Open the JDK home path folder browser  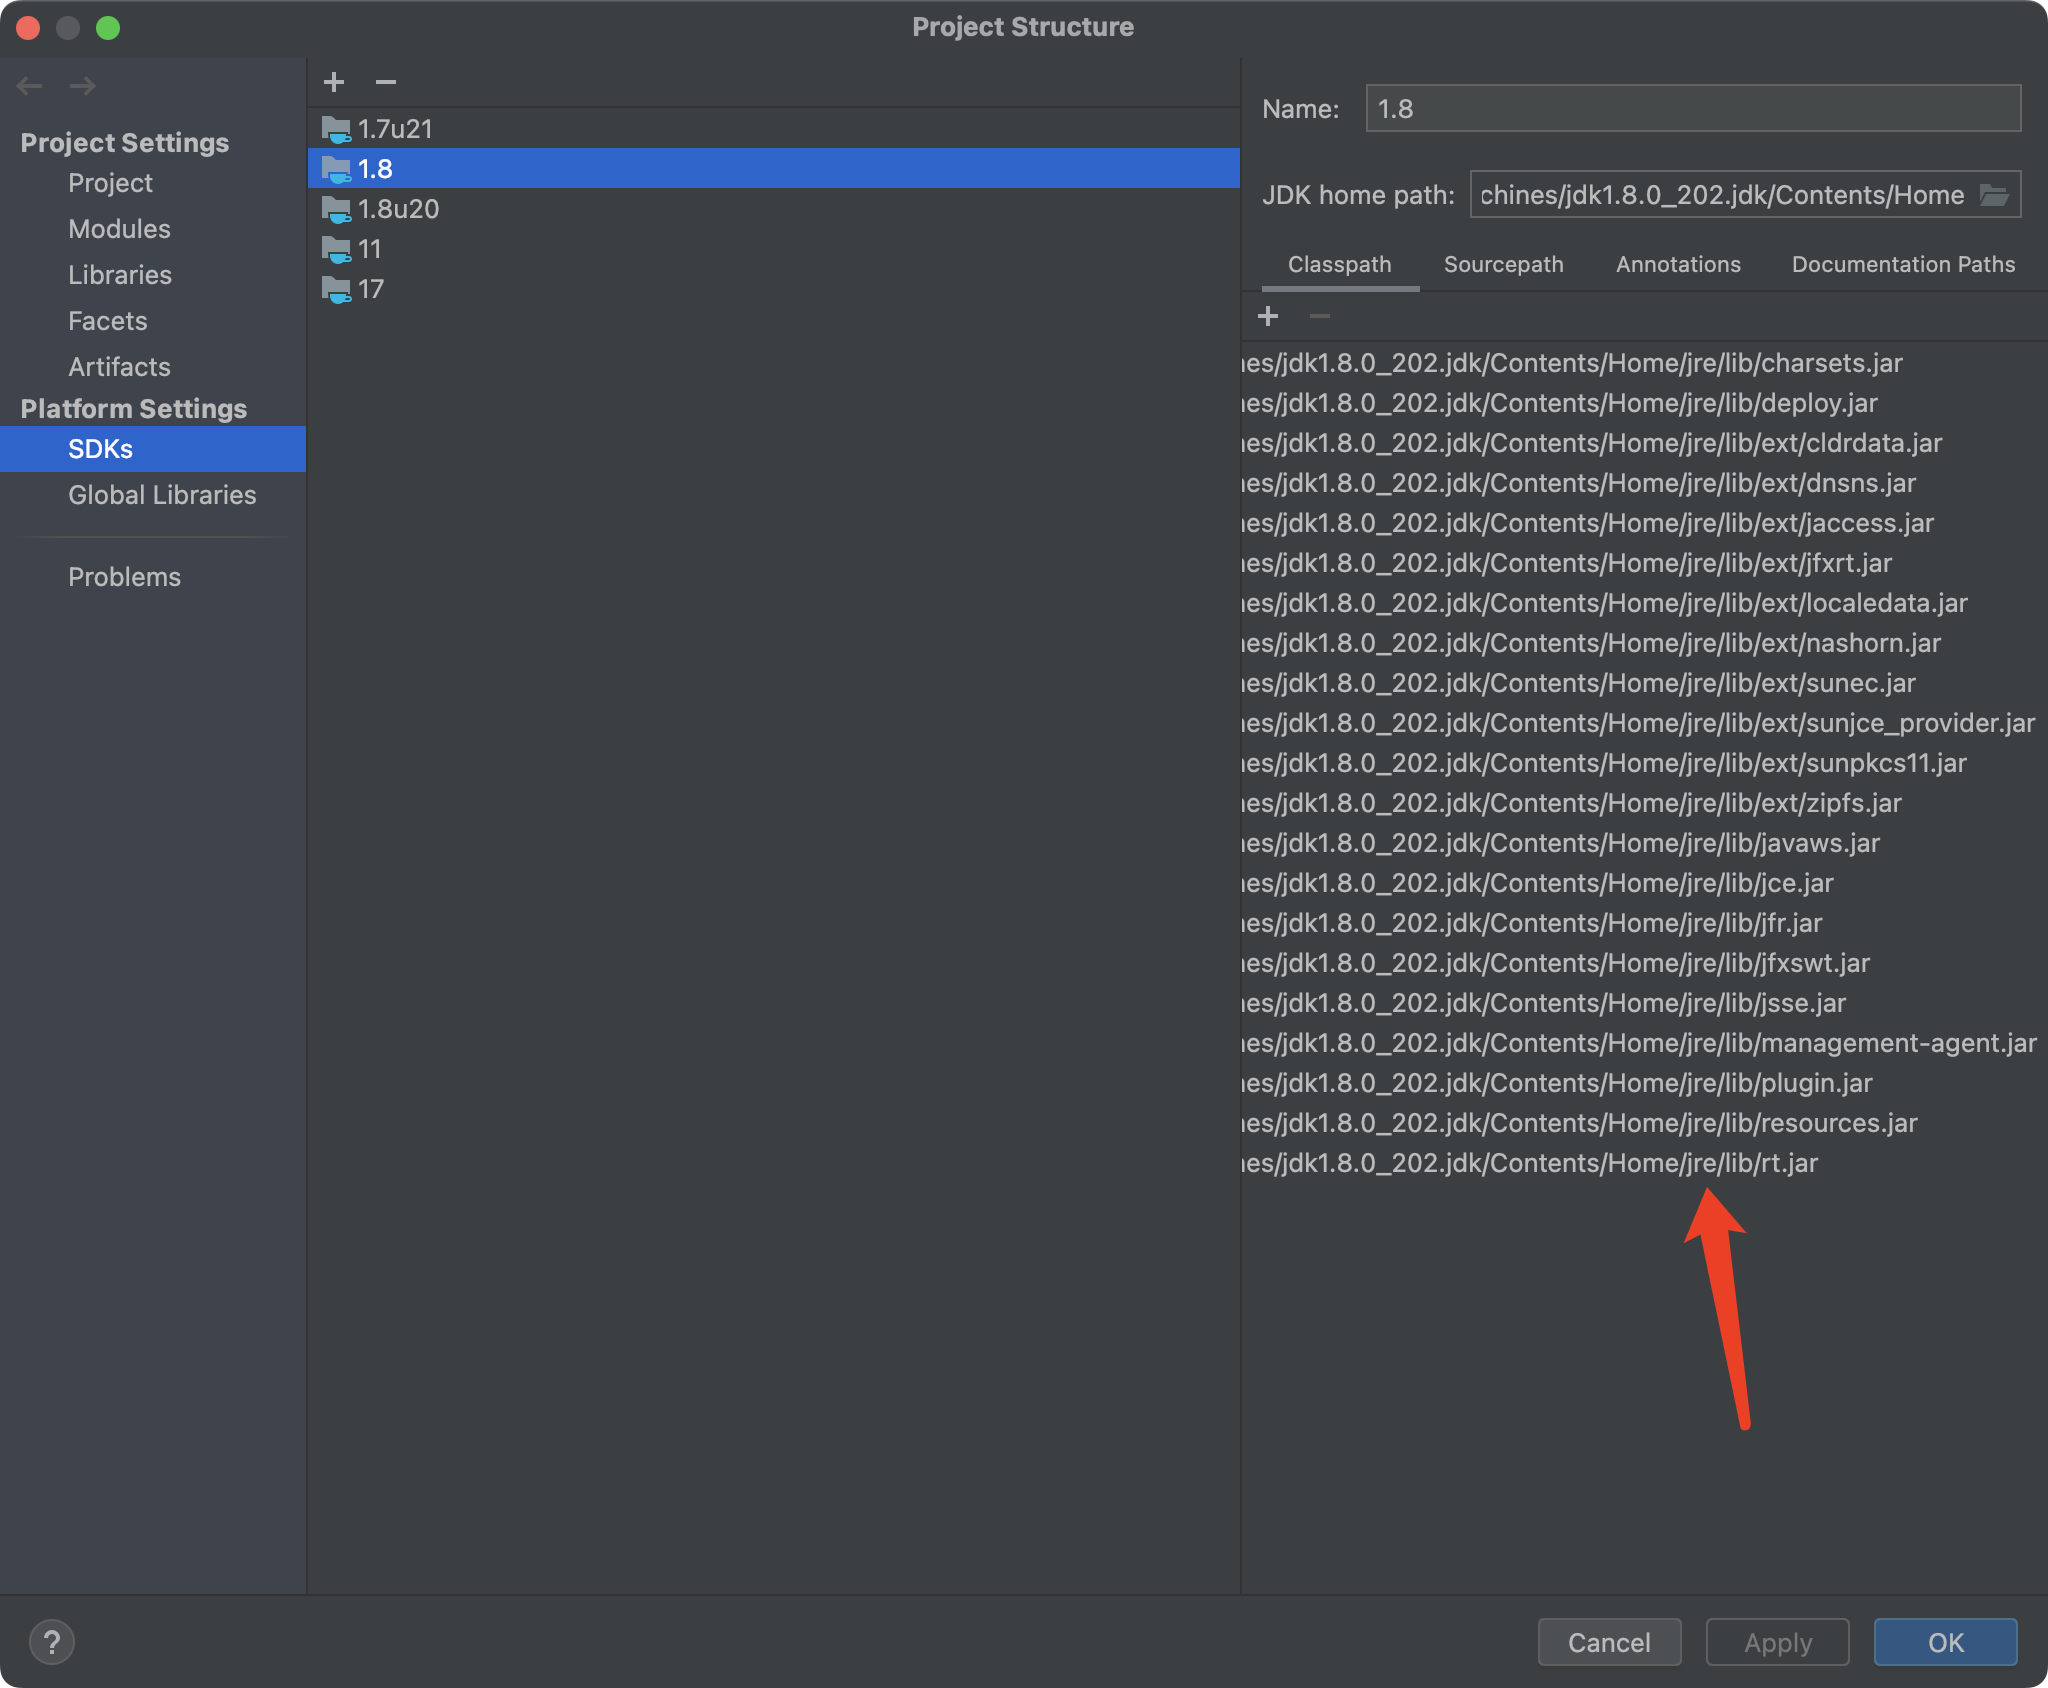pos(1996,194)
